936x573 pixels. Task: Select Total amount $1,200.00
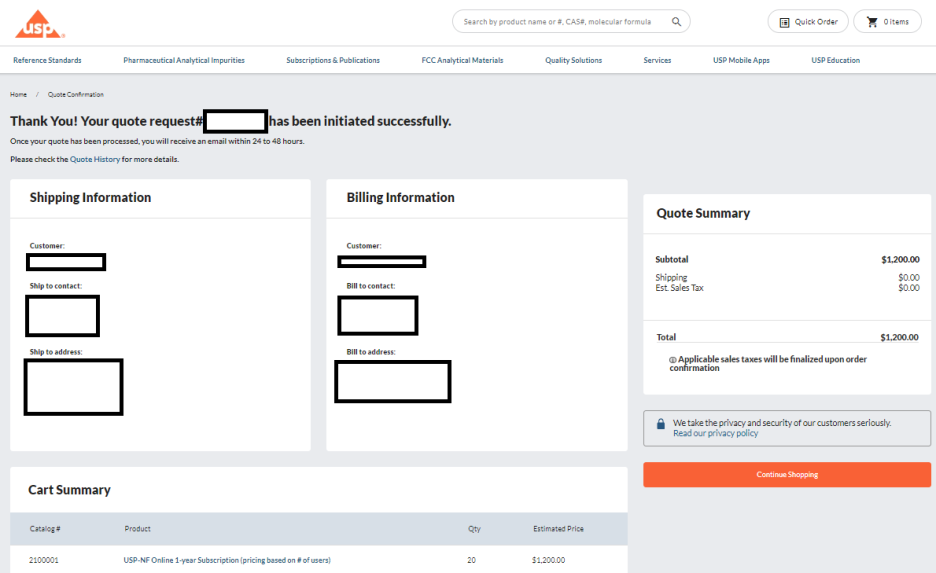coord(900,337)
